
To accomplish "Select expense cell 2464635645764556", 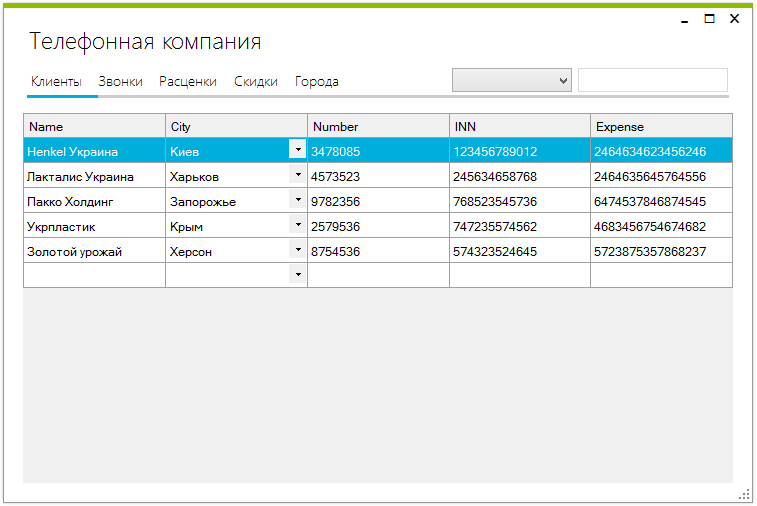I will [661, 176].
